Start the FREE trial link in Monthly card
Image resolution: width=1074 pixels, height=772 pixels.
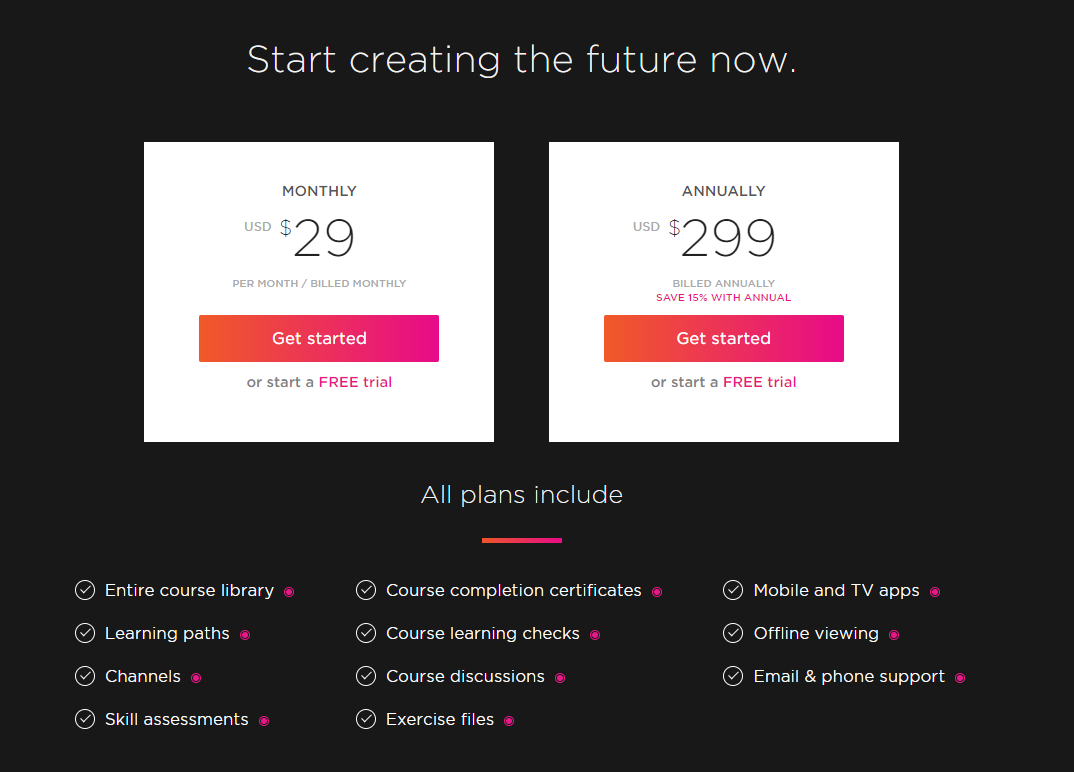tap(355, 382)
